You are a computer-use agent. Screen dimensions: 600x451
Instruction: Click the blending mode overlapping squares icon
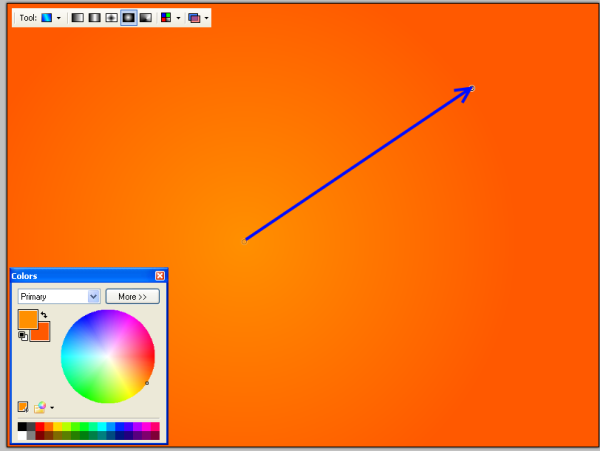(194, 18)
